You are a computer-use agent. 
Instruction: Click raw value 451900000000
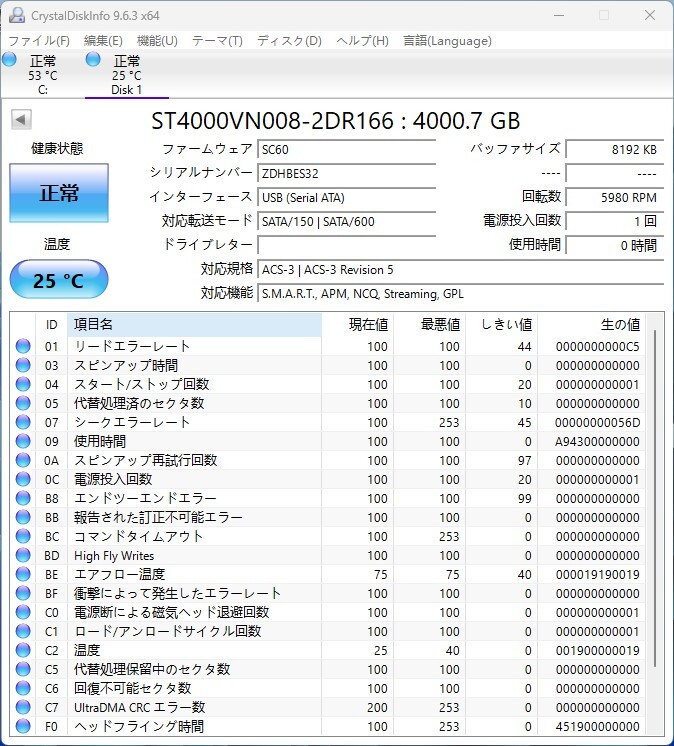click(x=597, y=727)
